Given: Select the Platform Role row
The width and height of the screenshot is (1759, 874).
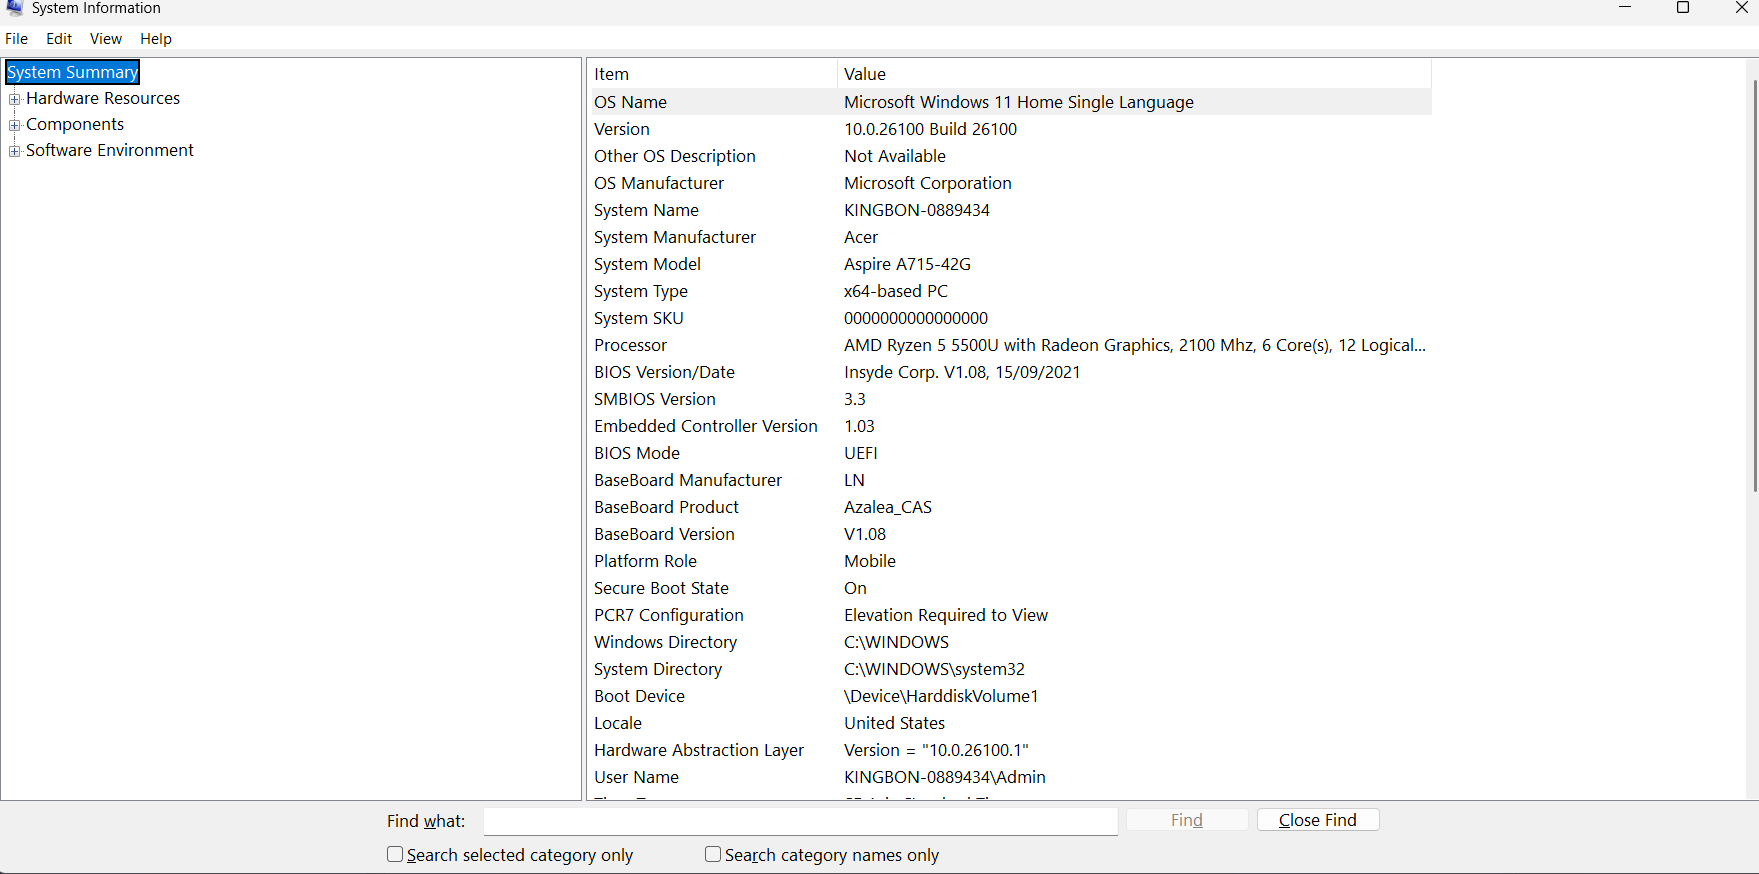Looking at the screenshot, I should click(1011, 561).
